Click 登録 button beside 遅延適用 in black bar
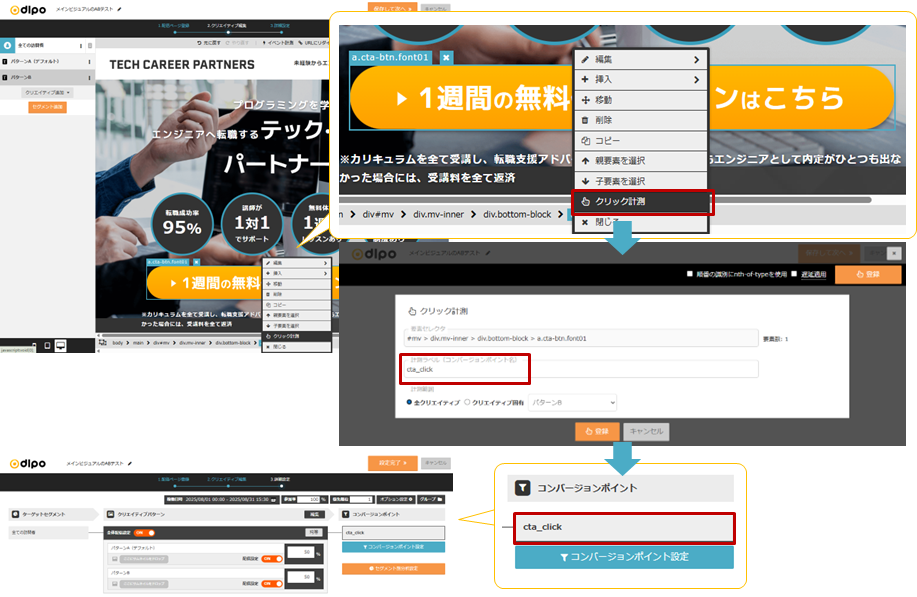 [868, 274]
